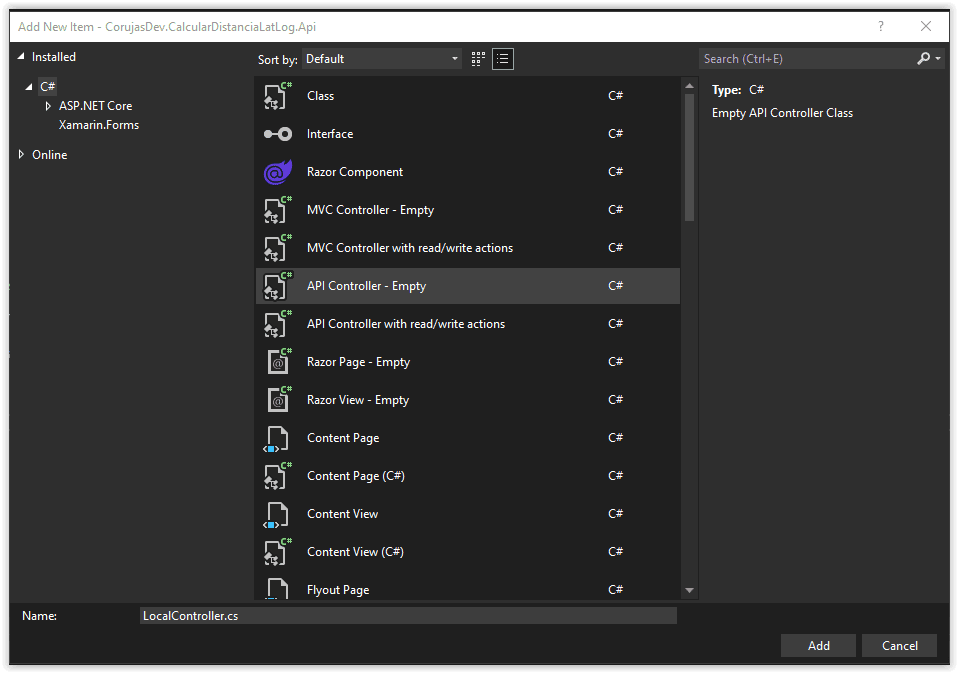Select 'Razor View - Empty' name
This screenshot has width=958, height=673.
[358, 400]
